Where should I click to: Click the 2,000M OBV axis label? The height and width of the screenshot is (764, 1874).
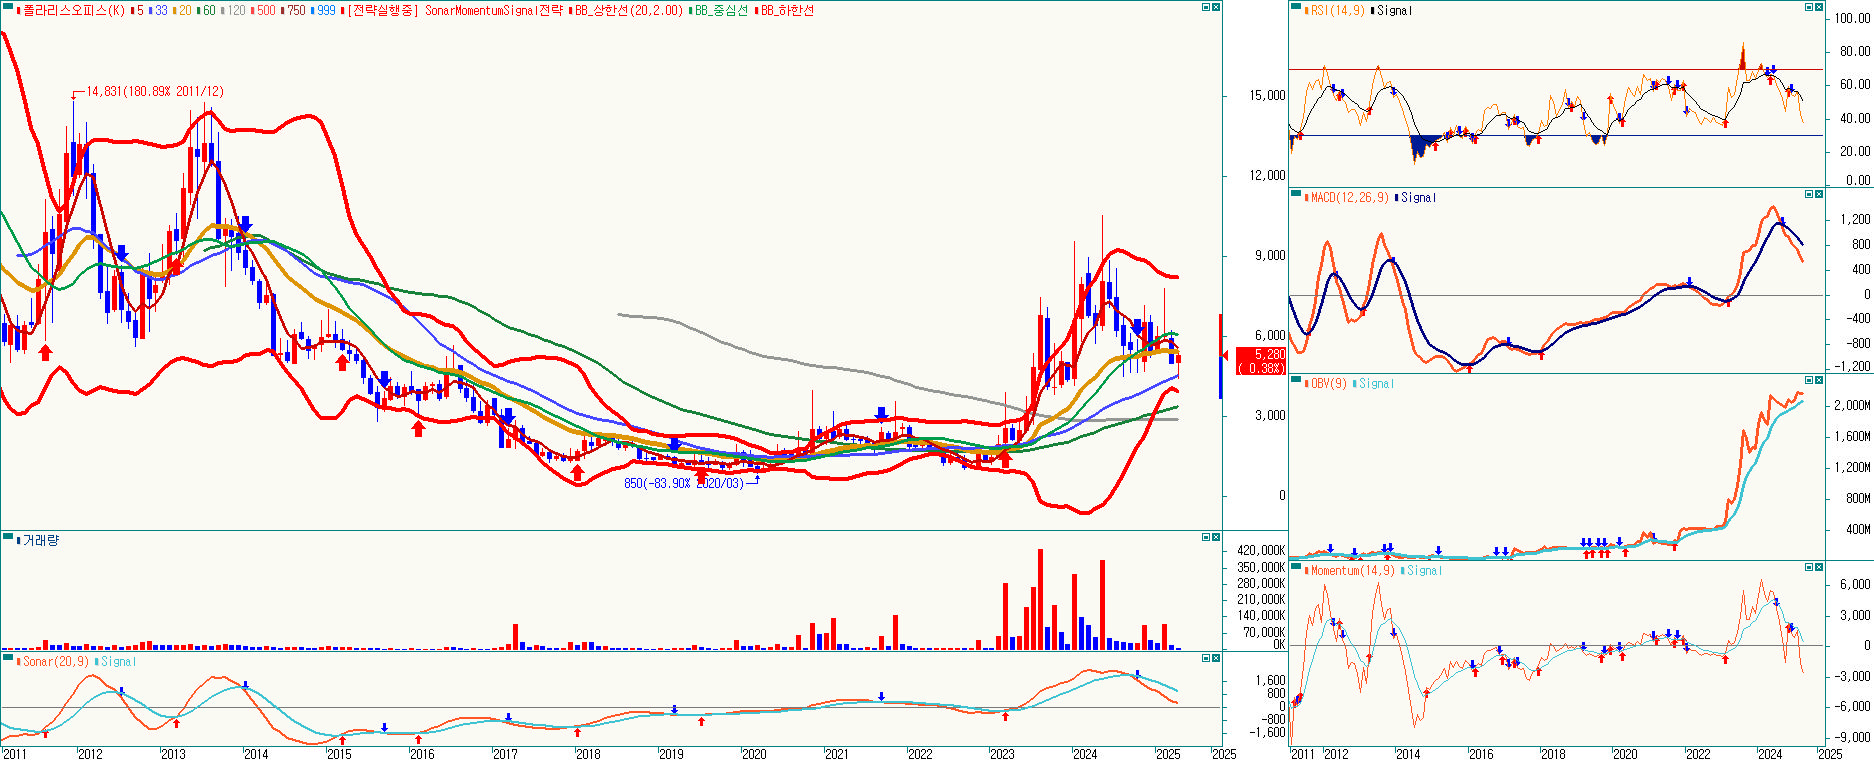point(1852,405)
